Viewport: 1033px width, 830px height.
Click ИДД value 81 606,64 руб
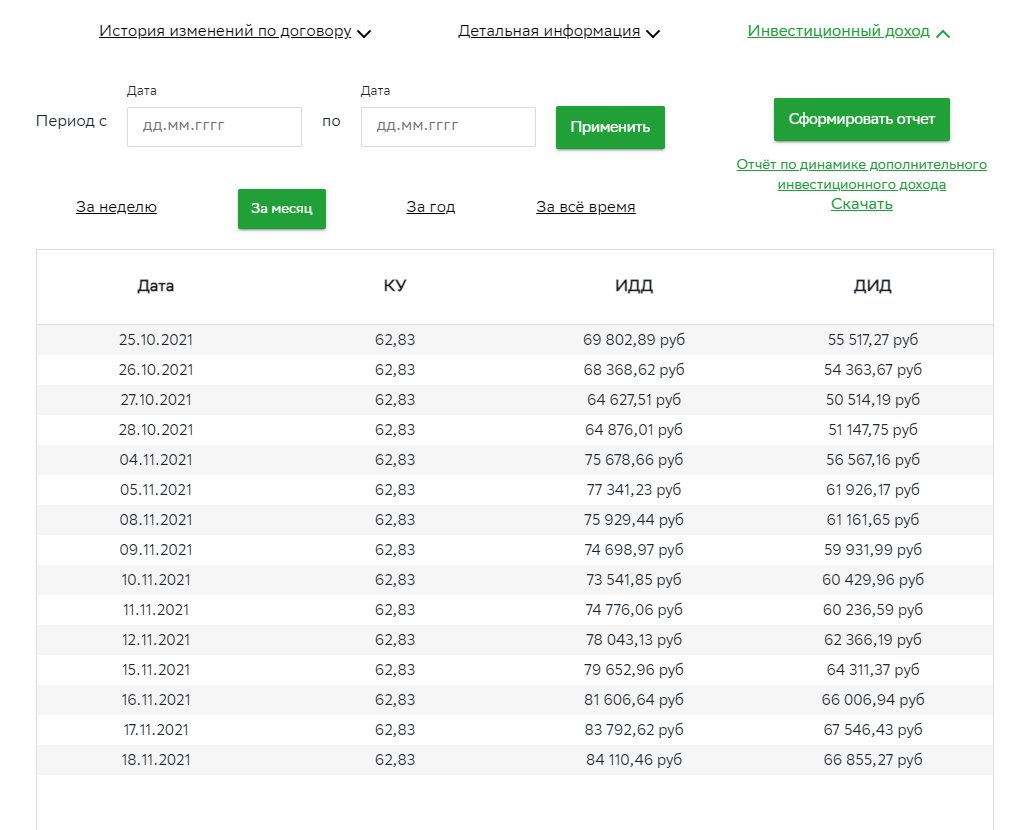[634, 700]
